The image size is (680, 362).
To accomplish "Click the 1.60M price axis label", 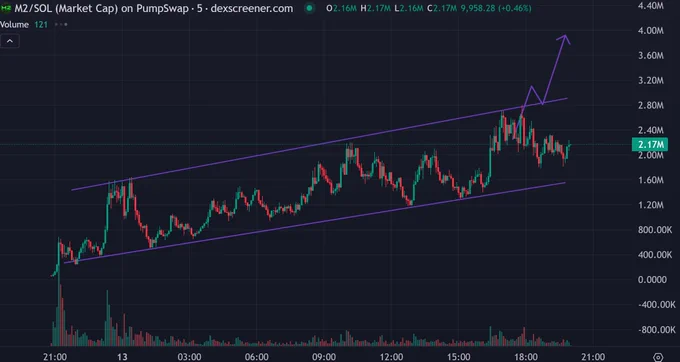I will [x=651, y=180].
